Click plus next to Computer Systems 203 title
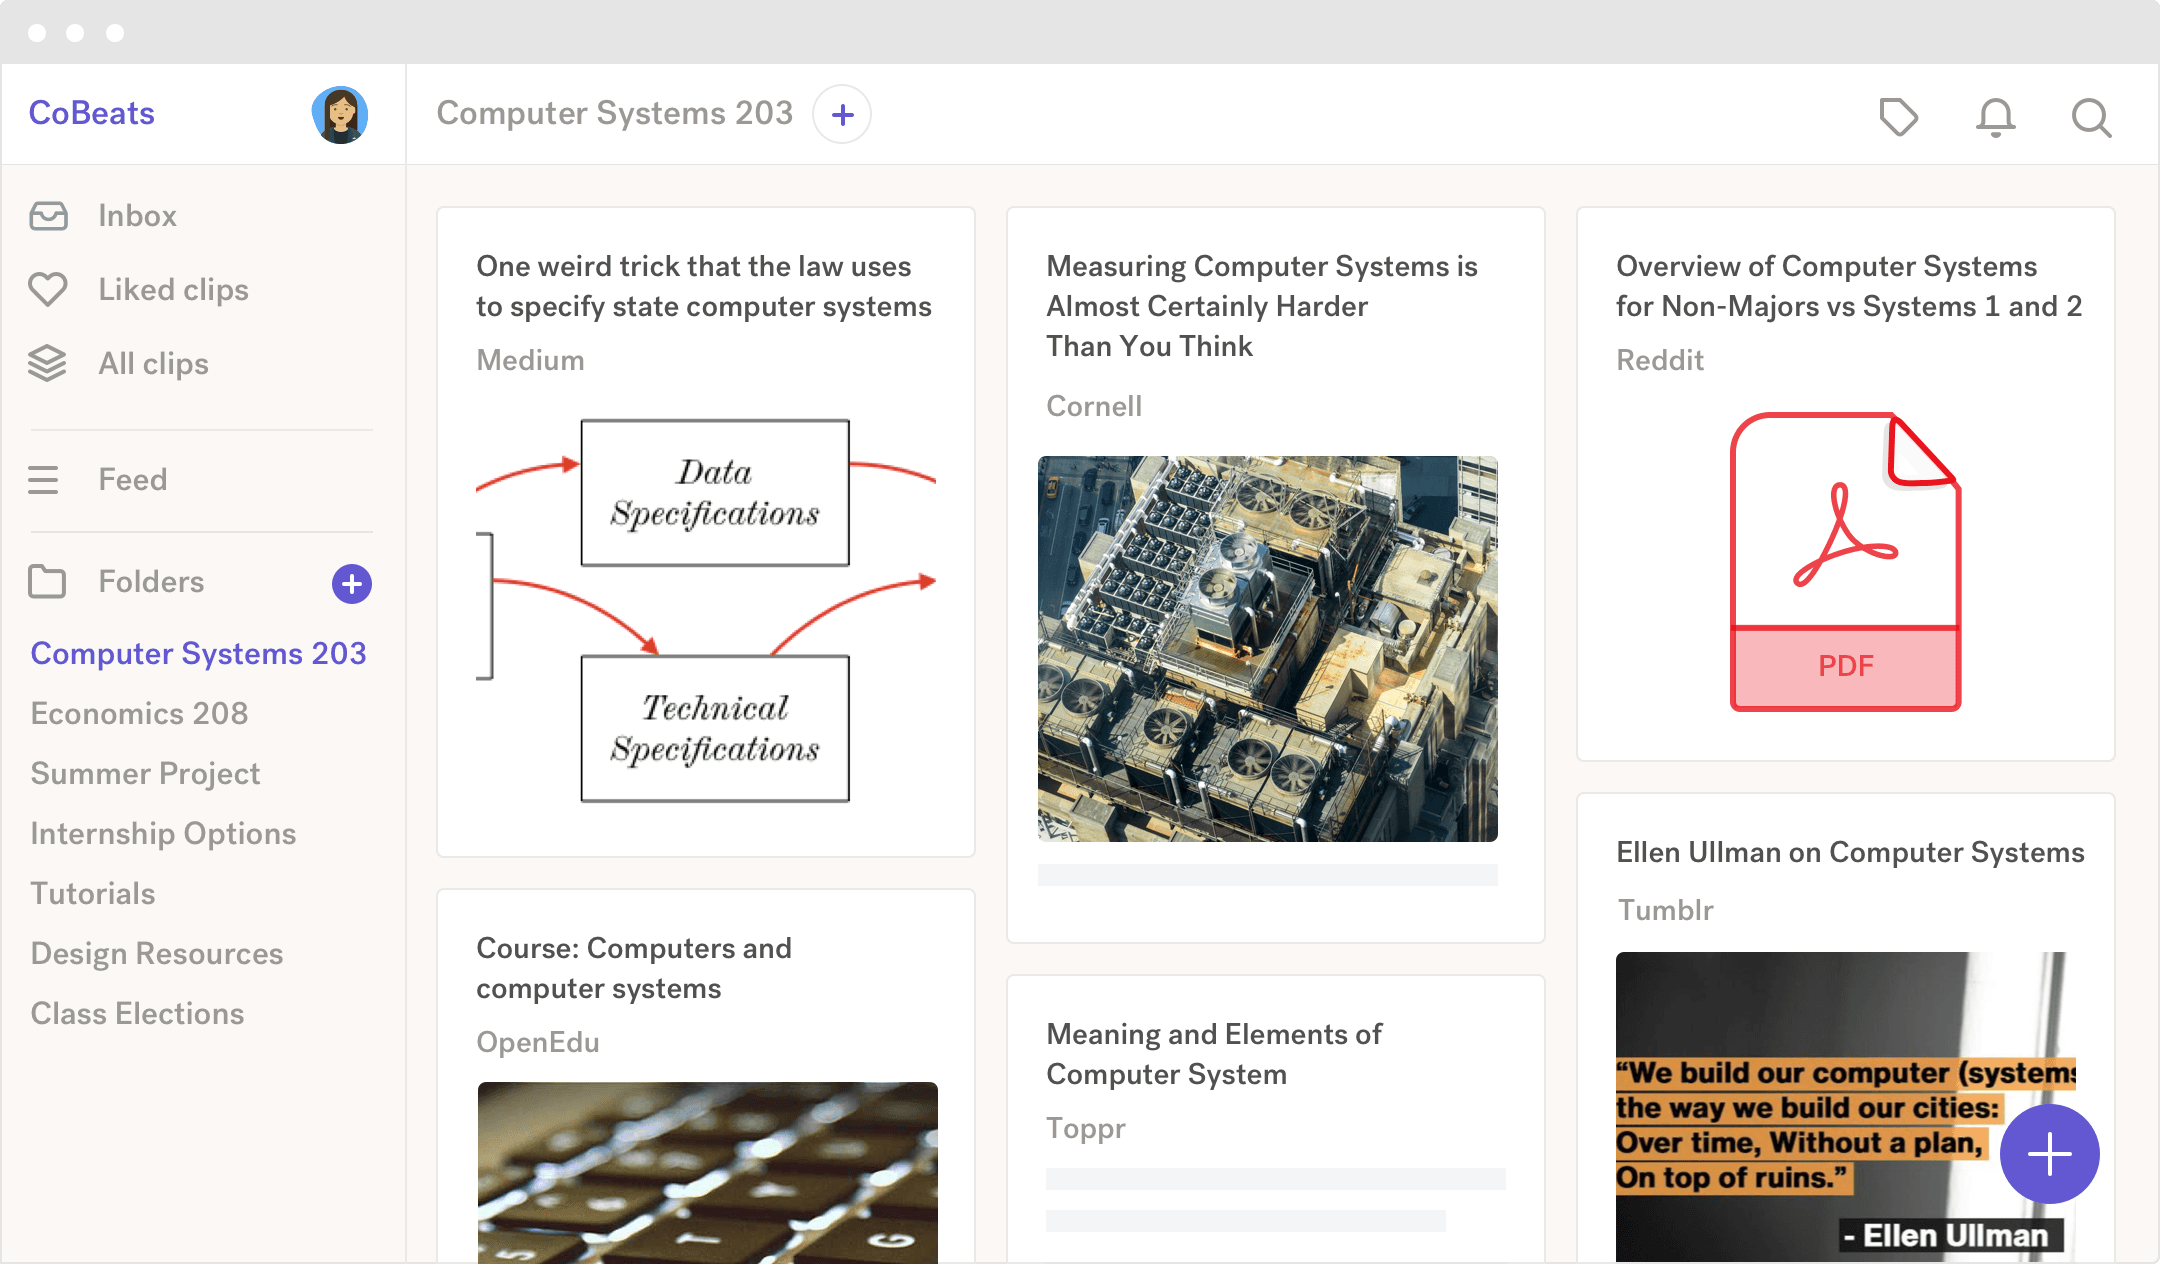 click(842, 115)
